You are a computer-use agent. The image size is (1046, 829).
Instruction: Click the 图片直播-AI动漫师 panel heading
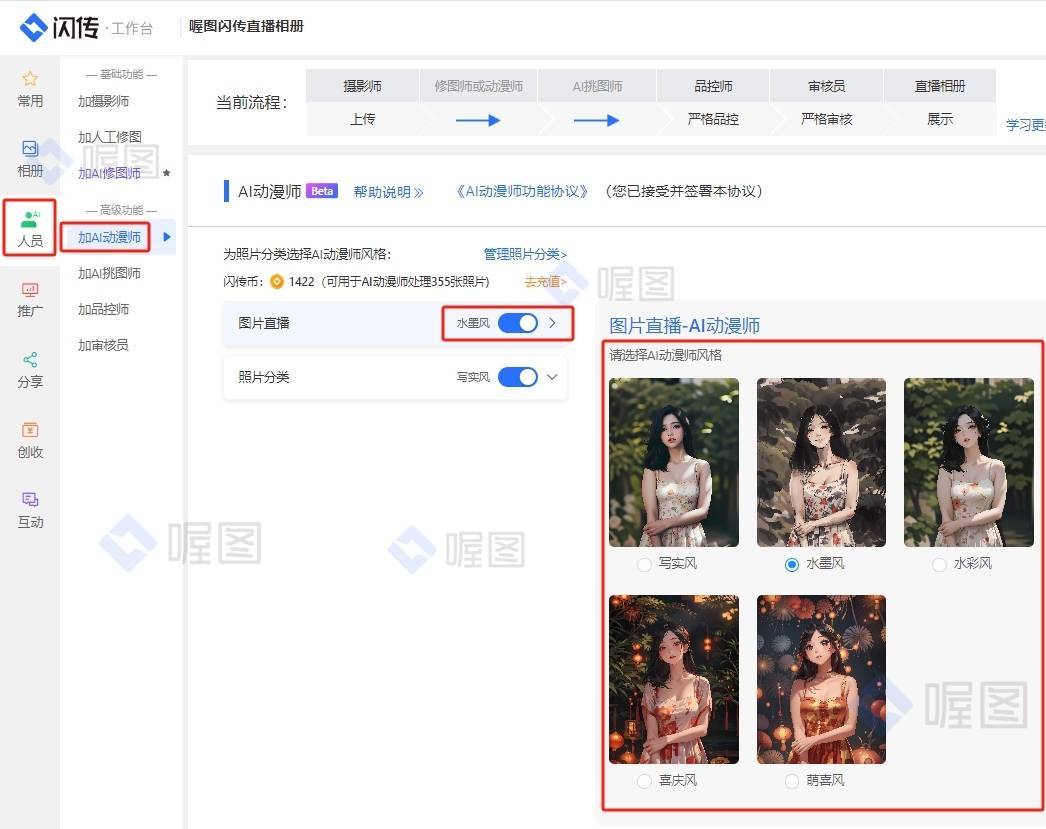click(x=684, y=325)
